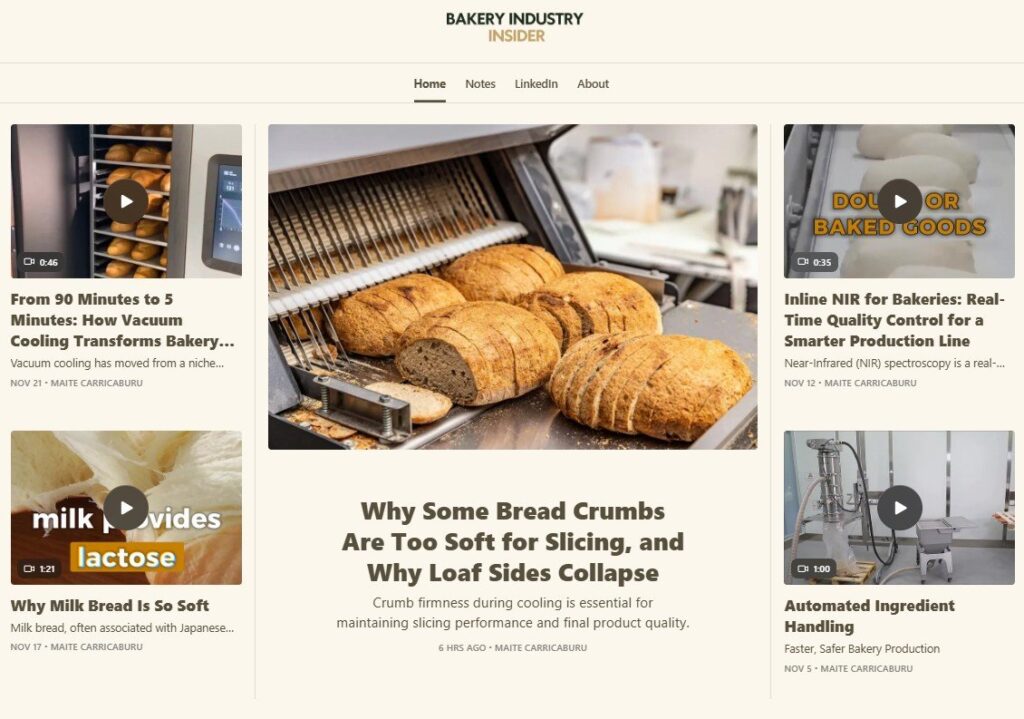Click the Crumb firmness during cooling description
Image resolution: width=1024 pixels, height=719 pixels.
click(x=513, y=613)
